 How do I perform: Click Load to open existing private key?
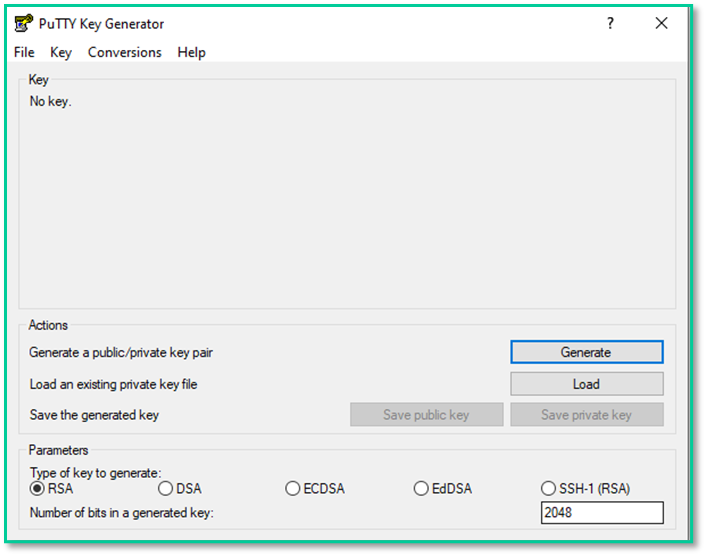coord(586,384)
